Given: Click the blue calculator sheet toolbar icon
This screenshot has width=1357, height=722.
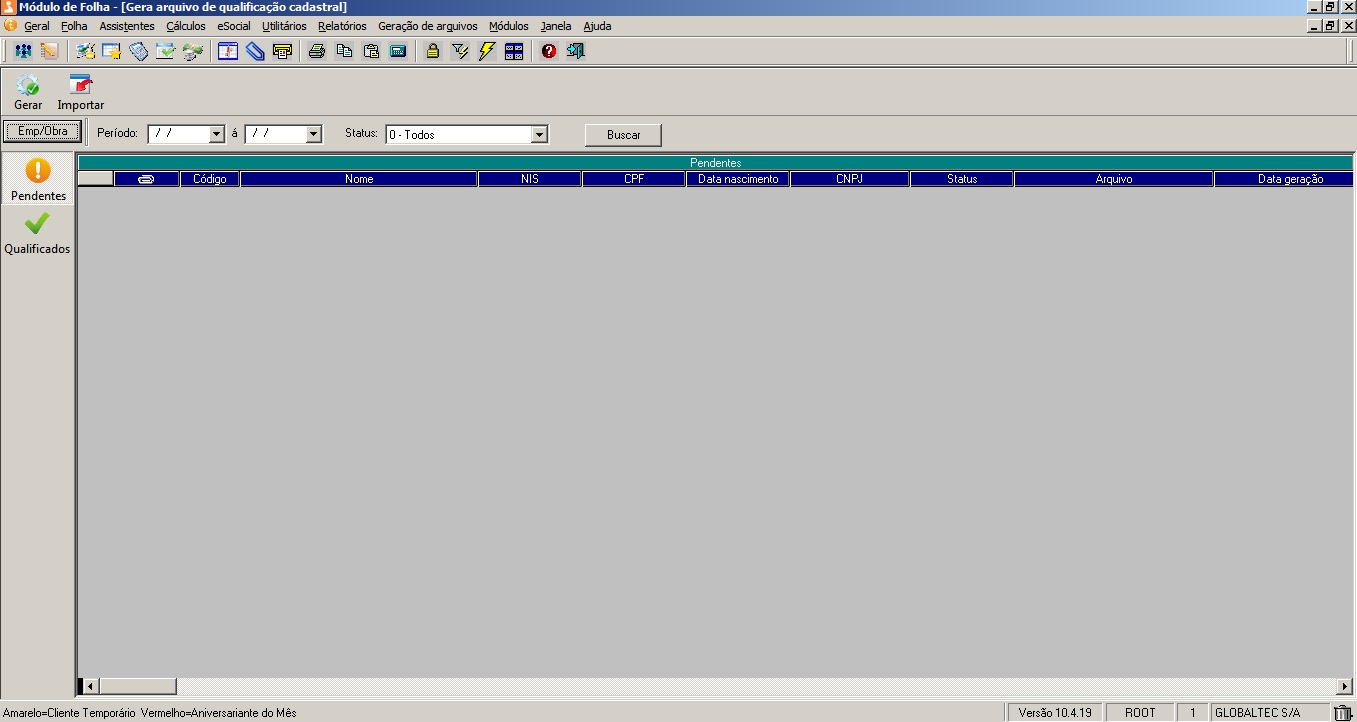Looking at the screenshot, I should [139, 51].
